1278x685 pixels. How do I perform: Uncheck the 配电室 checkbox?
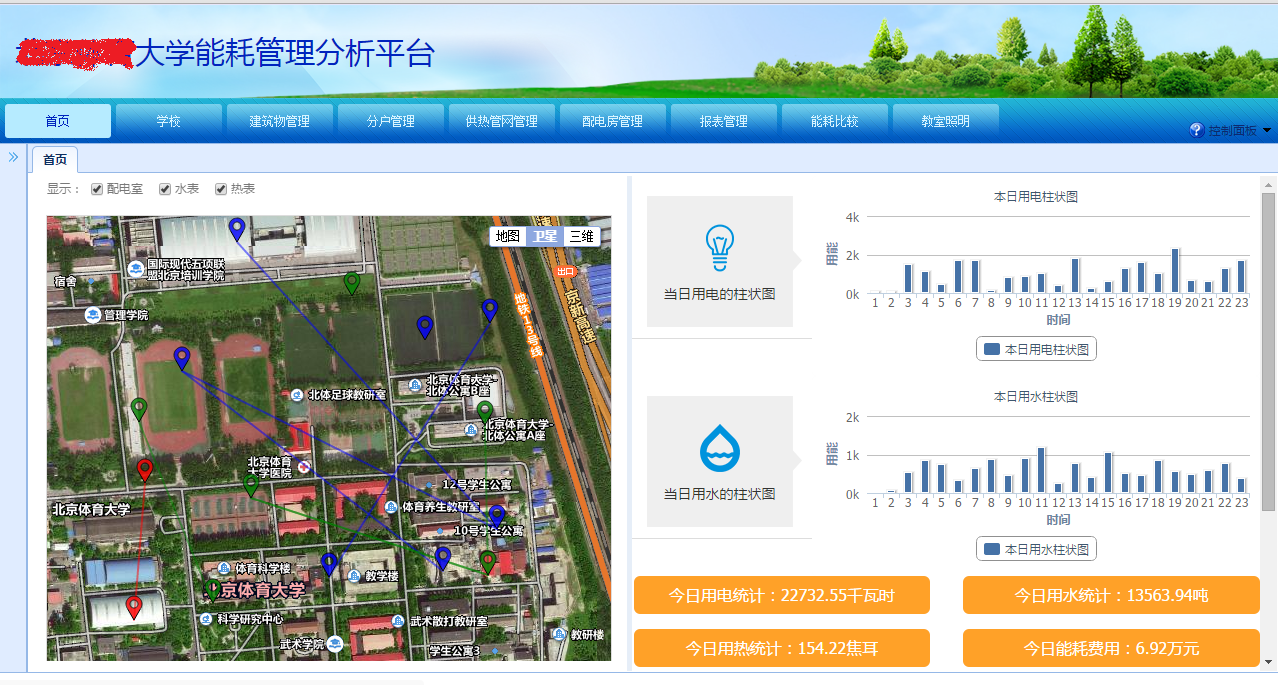pyautogui.click(x=97, y=189)
